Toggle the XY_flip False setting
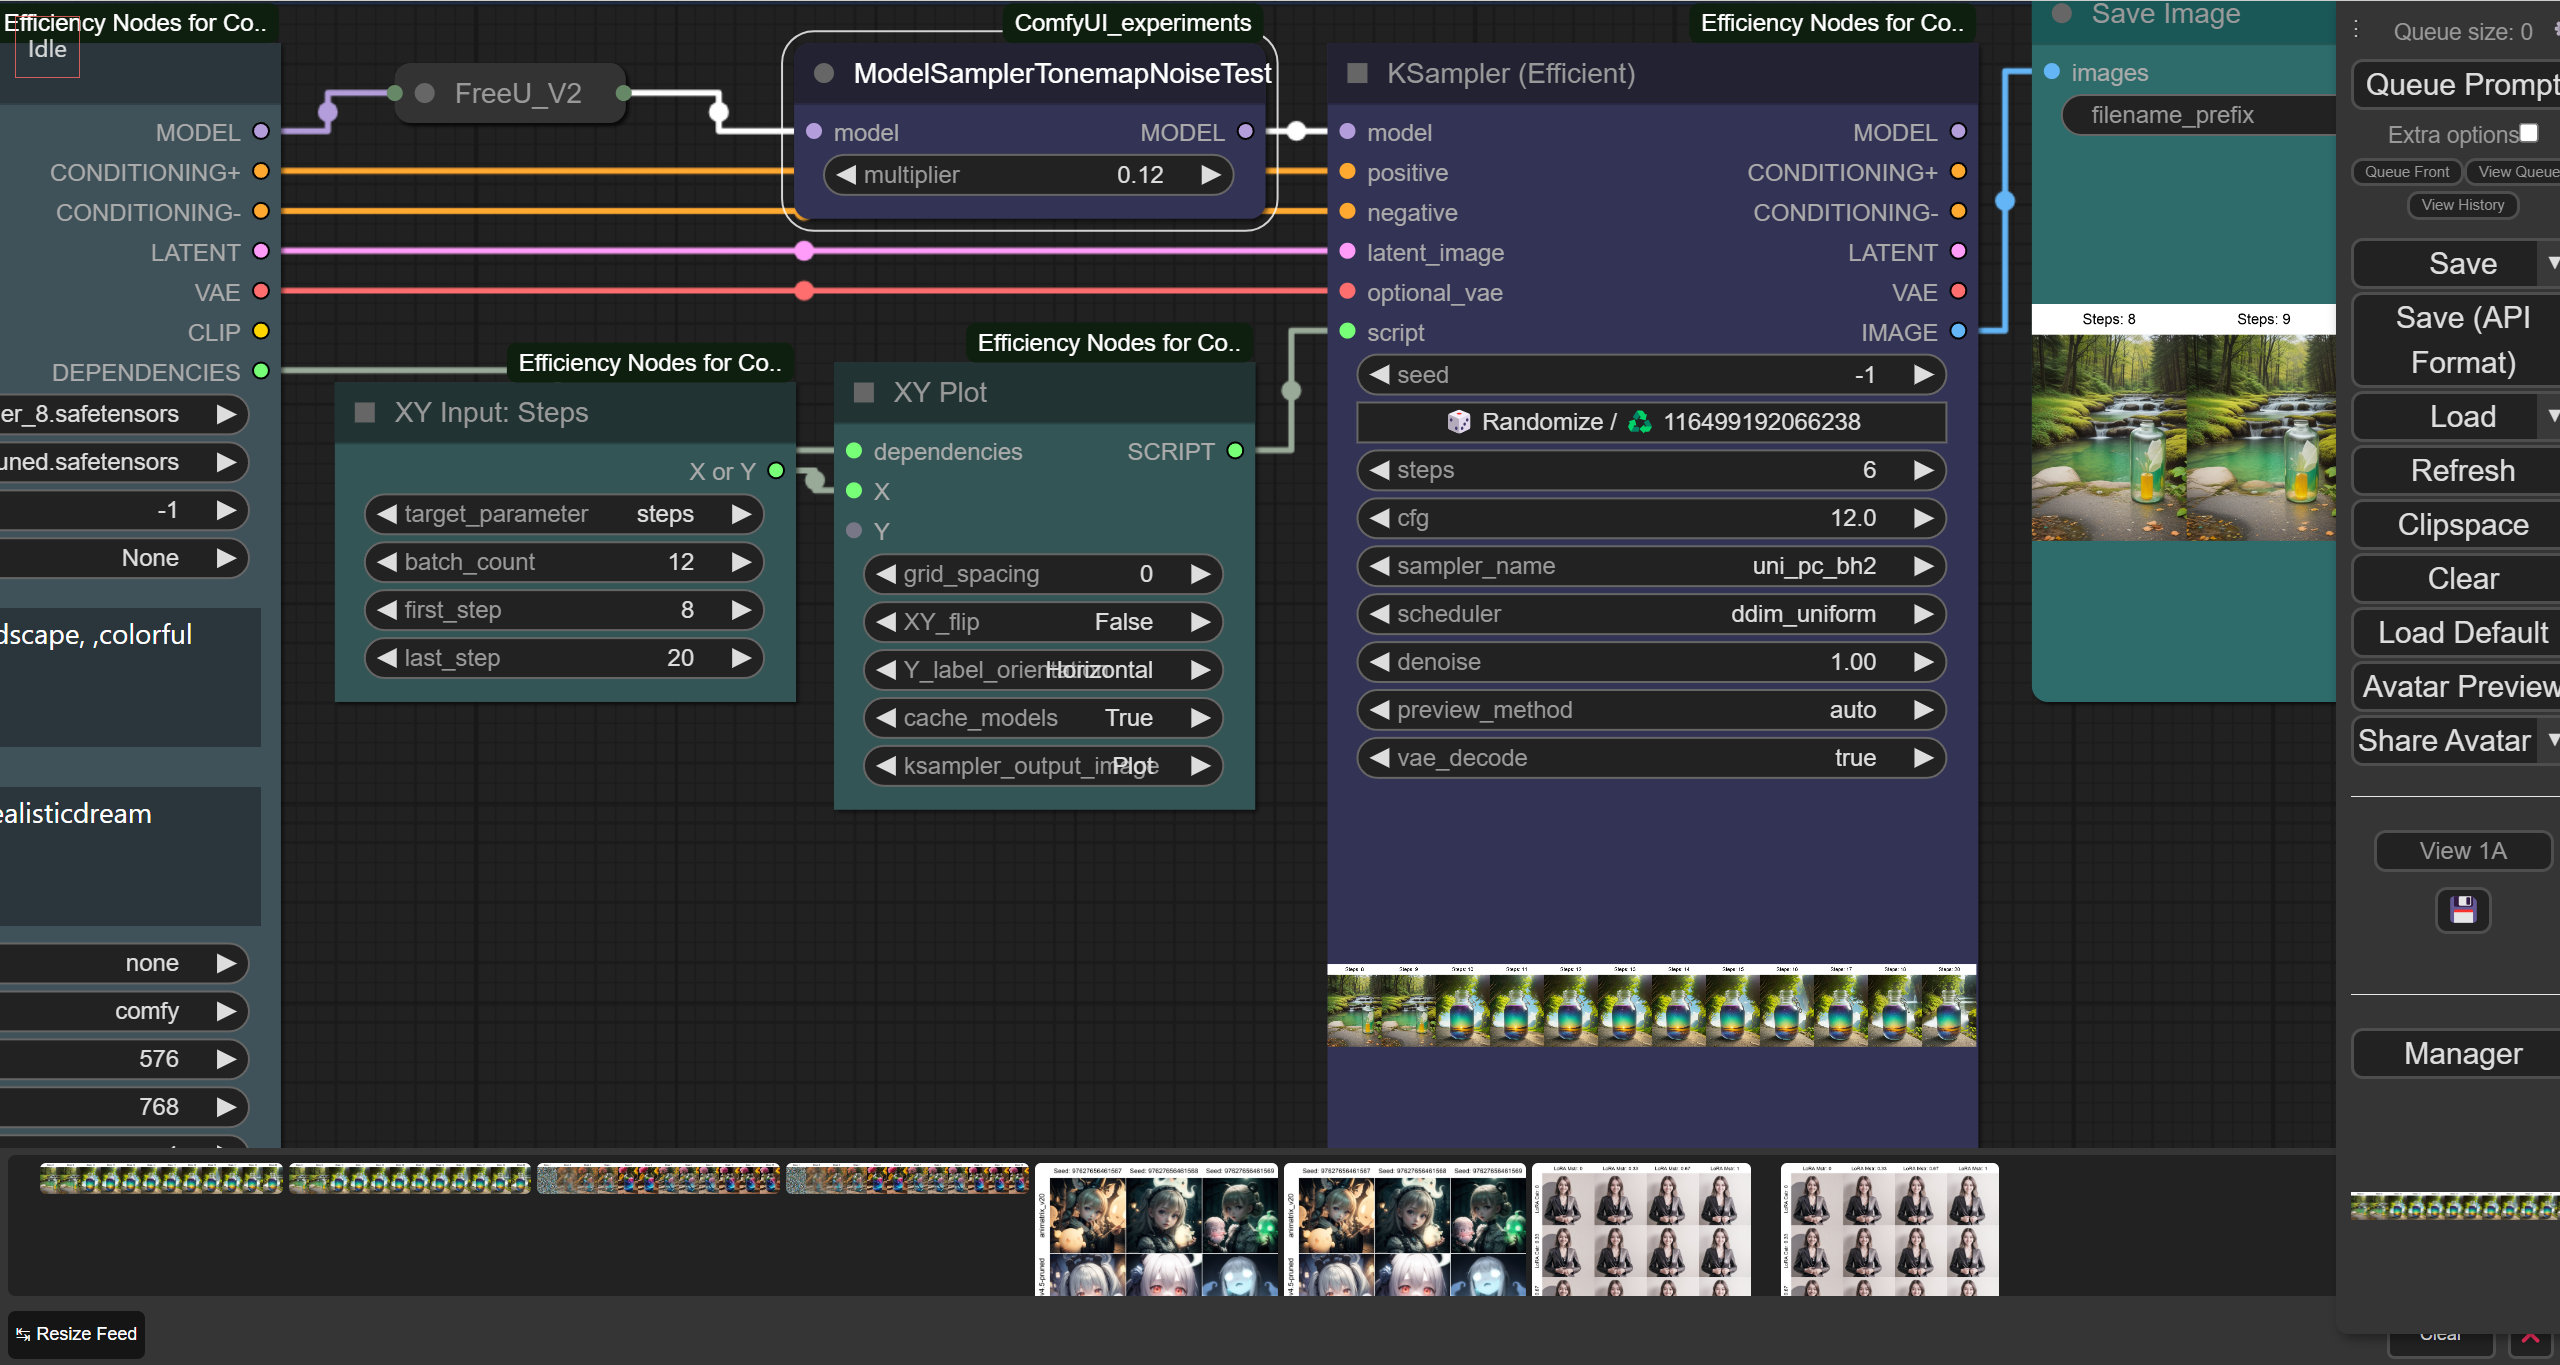 pos(1043,622)
